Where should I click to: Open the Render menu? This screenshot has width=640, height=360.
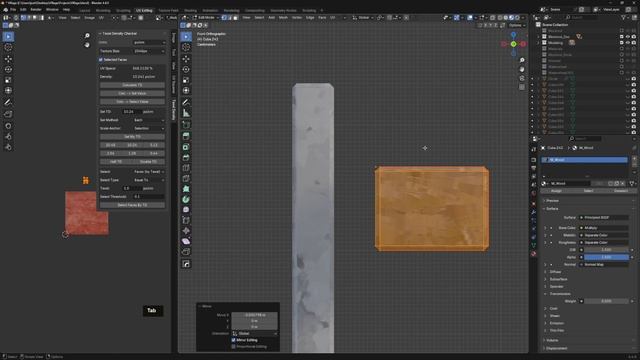[36, 9]
